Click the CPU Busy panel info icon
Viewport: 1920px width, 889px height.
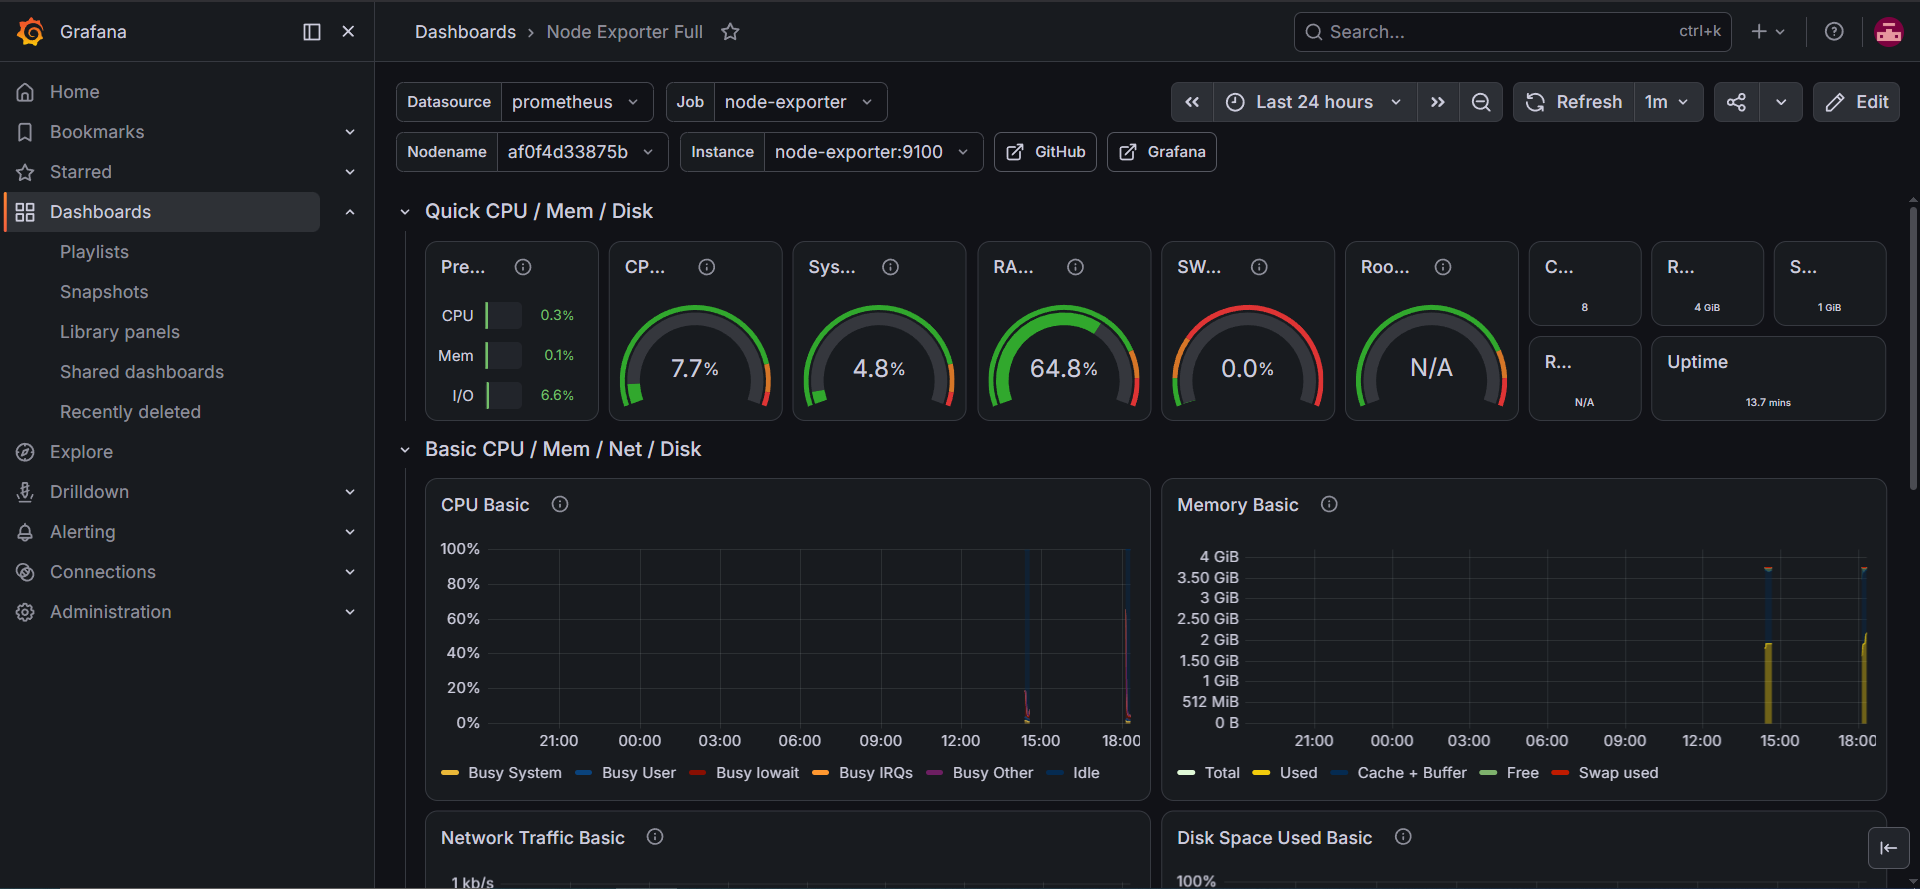click(707, 267)
